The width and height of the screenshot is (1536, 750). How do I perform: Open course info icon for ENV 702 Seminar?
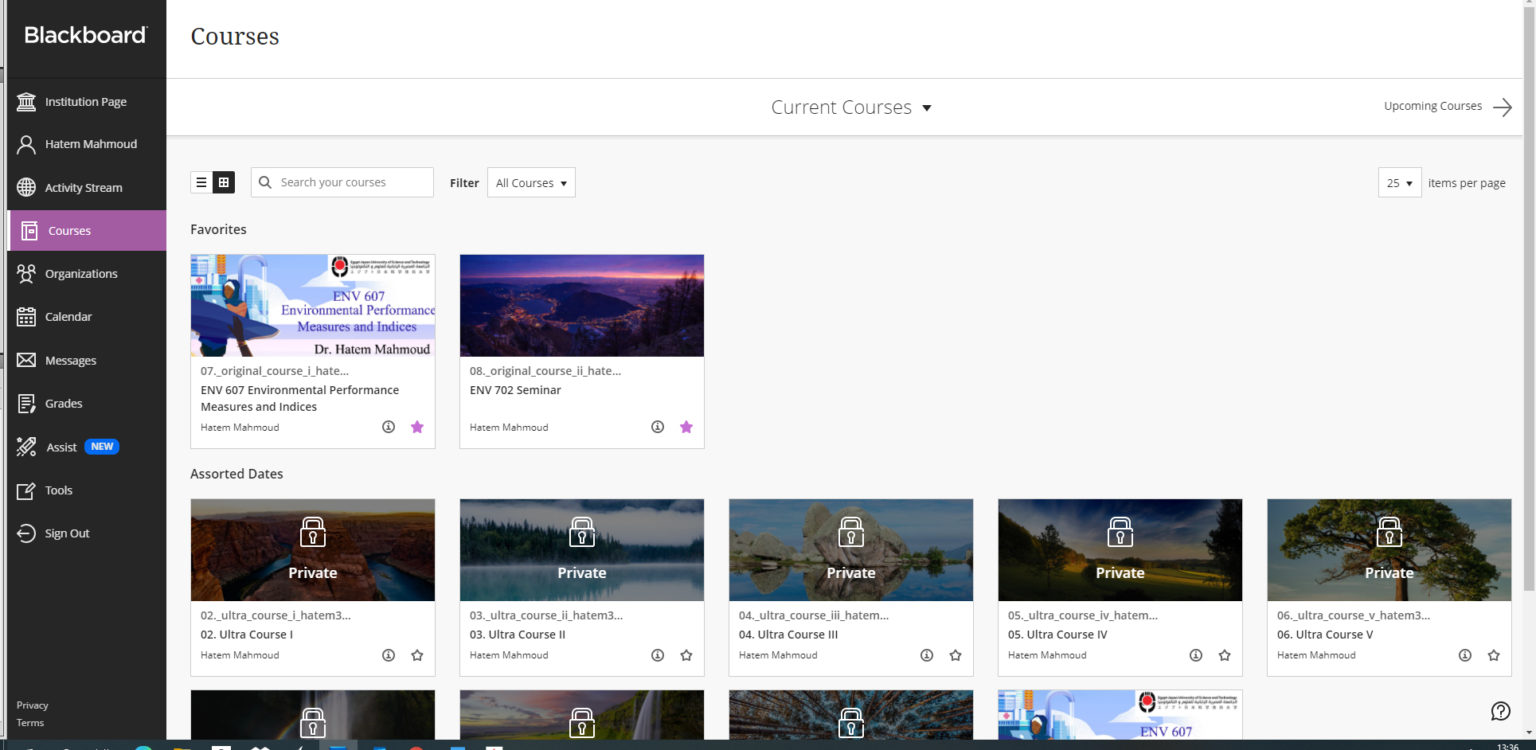click(x=658, y=427)
